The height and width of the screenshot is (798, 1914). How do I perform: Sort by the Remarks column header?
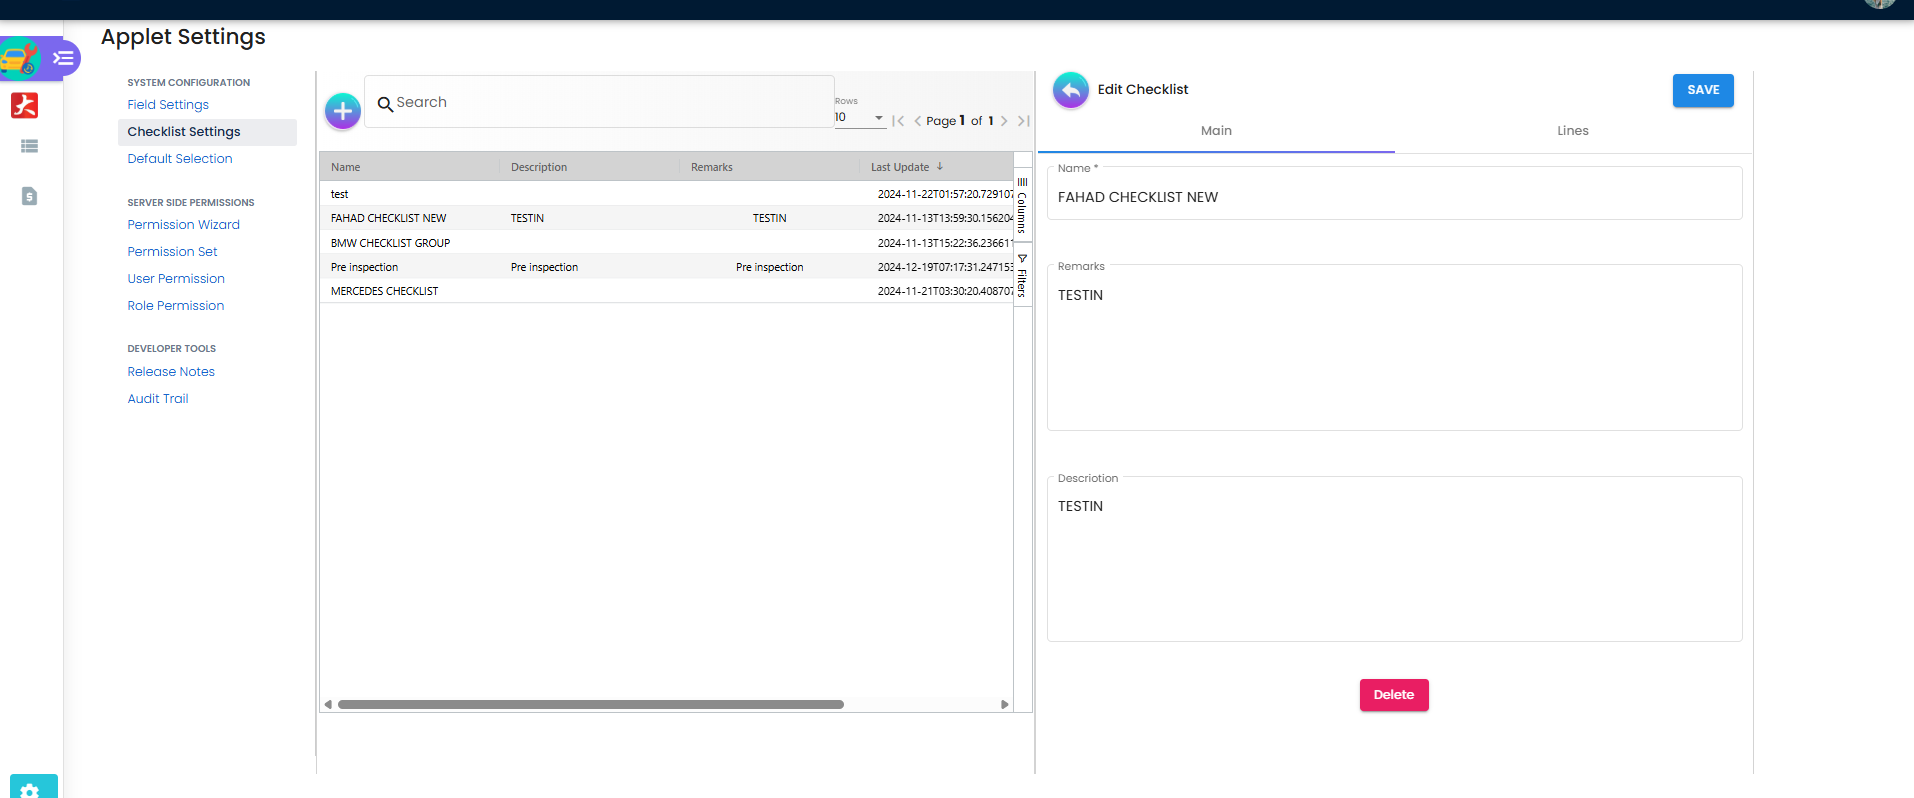coord(712,167)
